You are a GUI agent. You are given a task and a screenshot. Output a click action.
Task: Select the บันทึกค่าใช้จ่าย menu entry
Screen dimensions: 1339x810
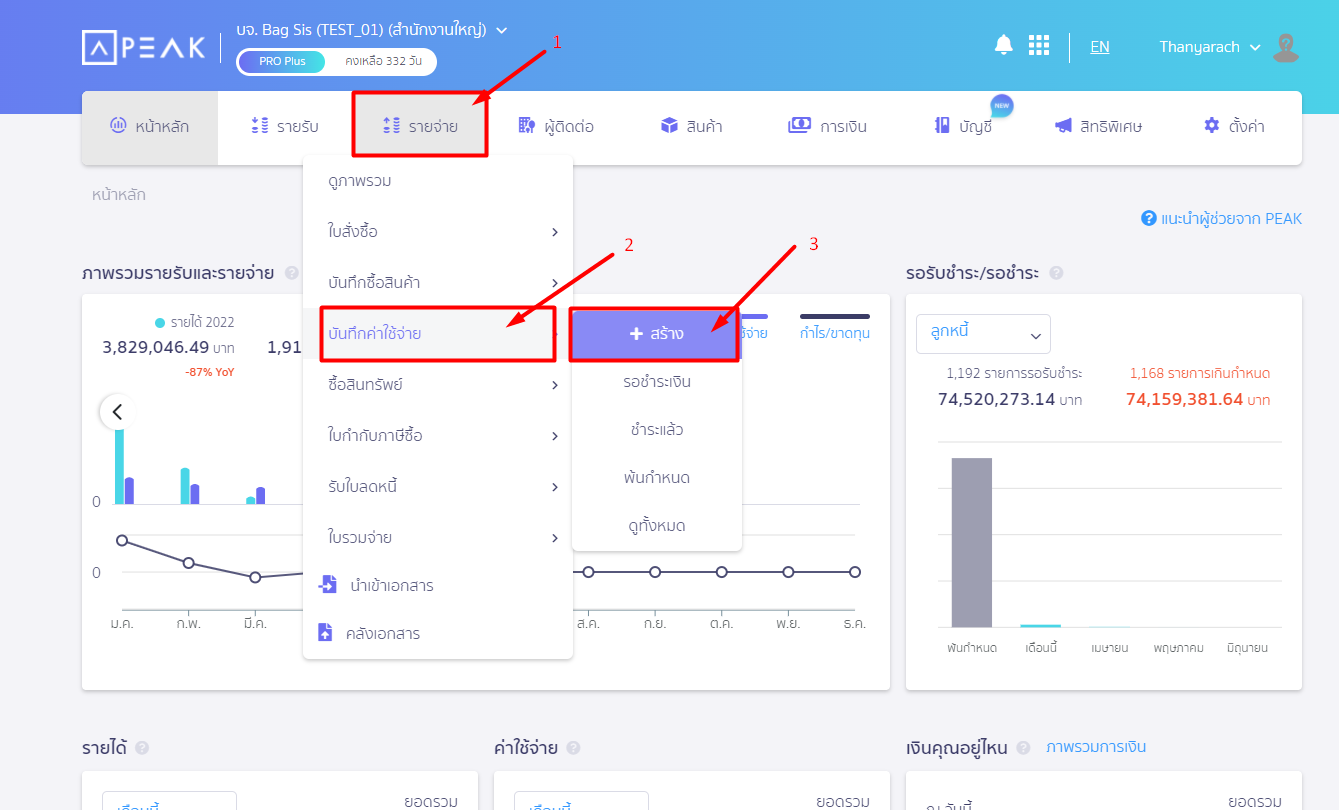[x=438, y=334]
